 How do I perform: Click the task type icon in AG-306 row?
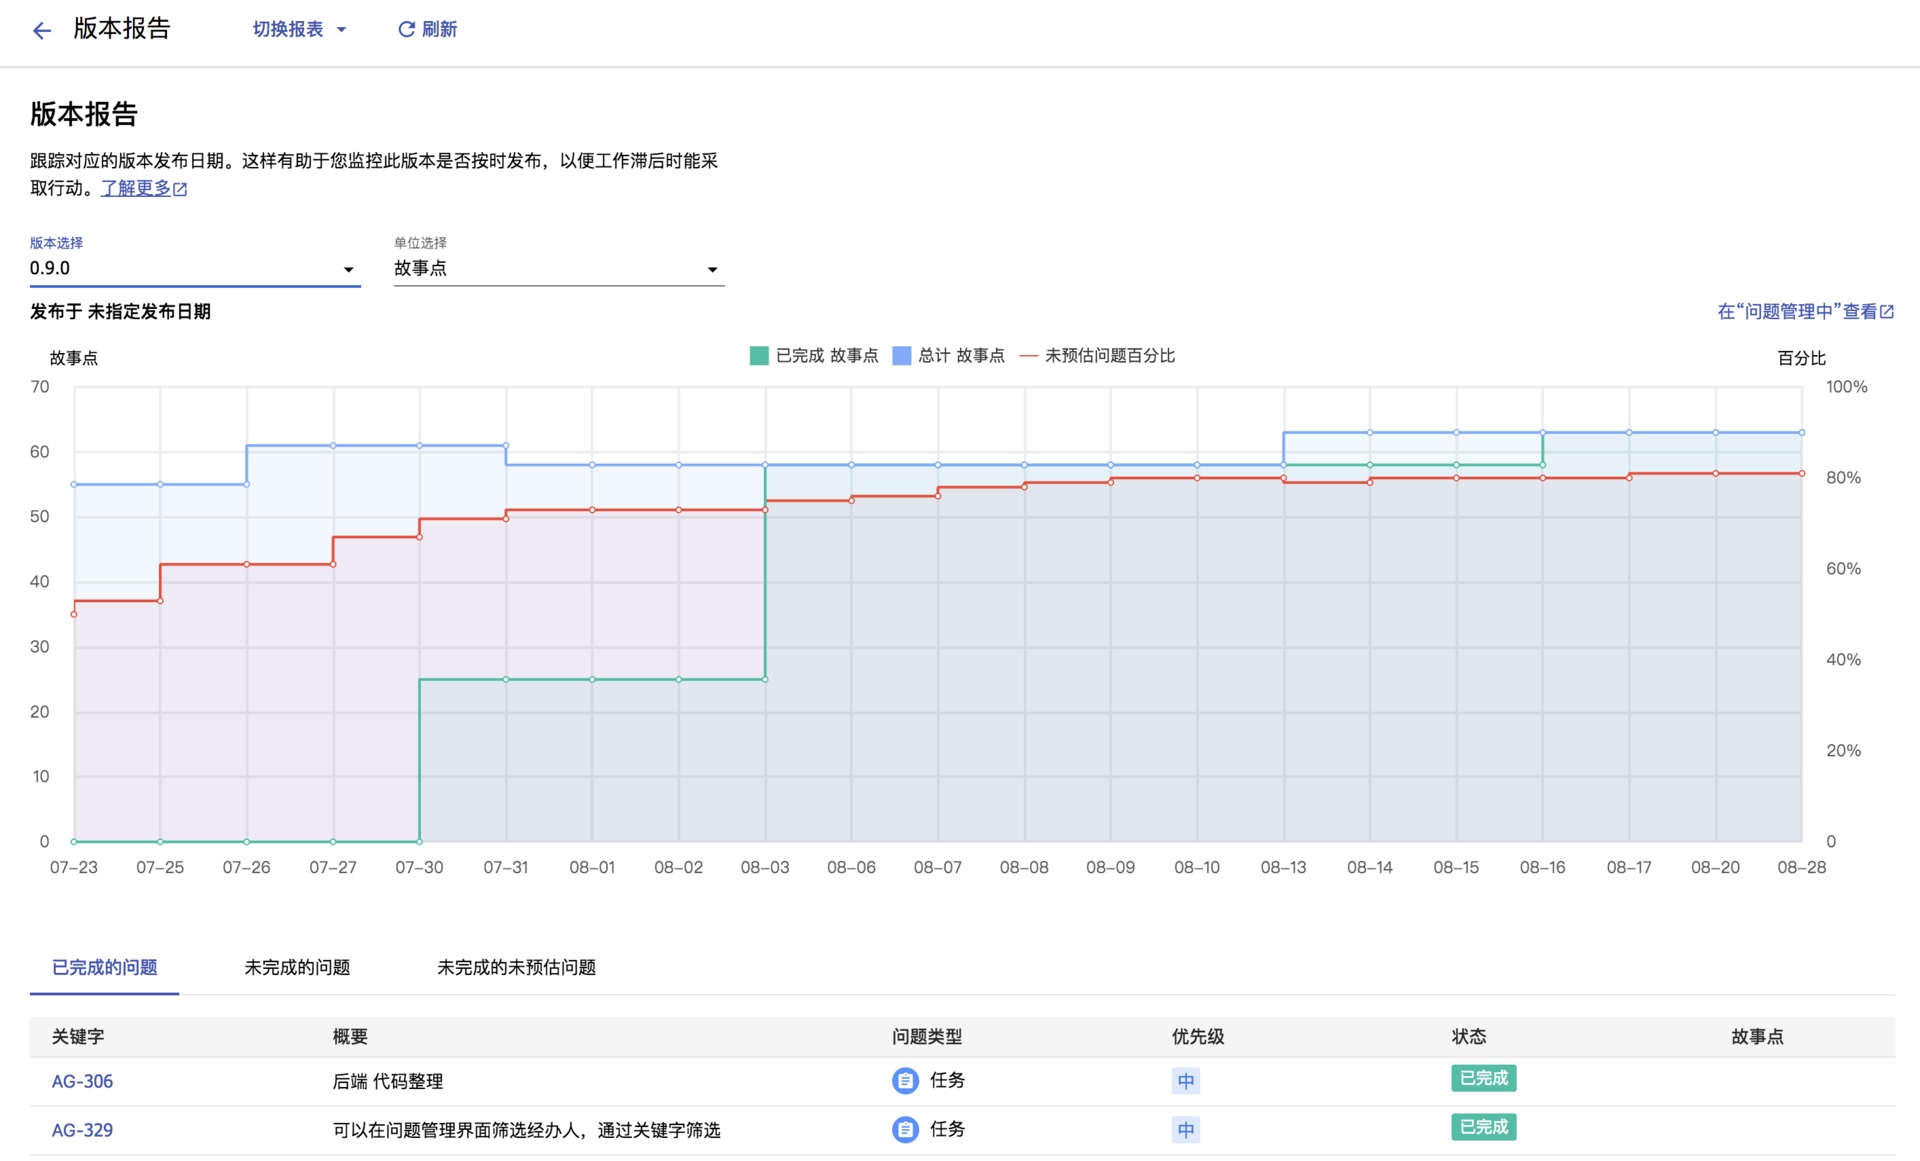click(x=905, y=1081)
